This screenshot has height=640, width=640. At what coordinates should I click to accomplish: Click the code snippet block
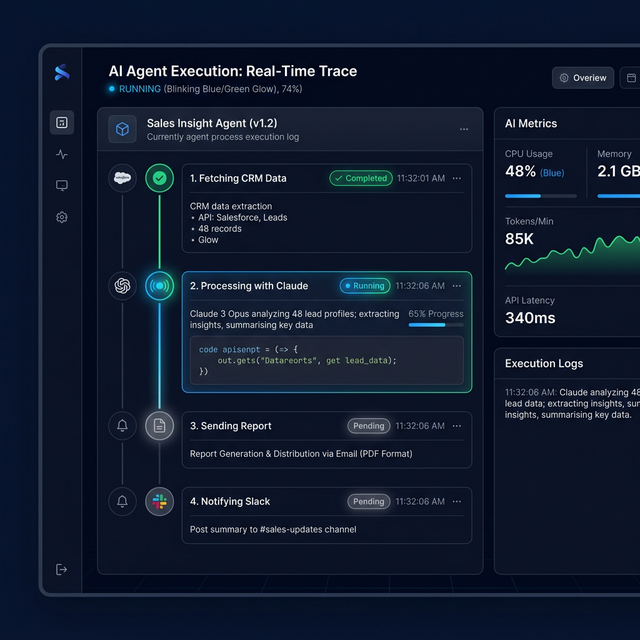point(327,360)
